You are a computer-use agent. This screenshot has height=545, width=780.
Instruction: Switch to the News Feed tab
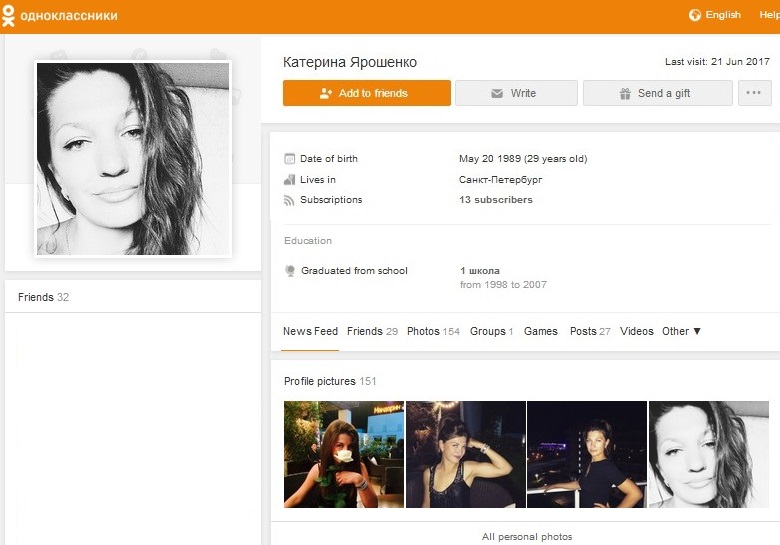coord(310,331)
